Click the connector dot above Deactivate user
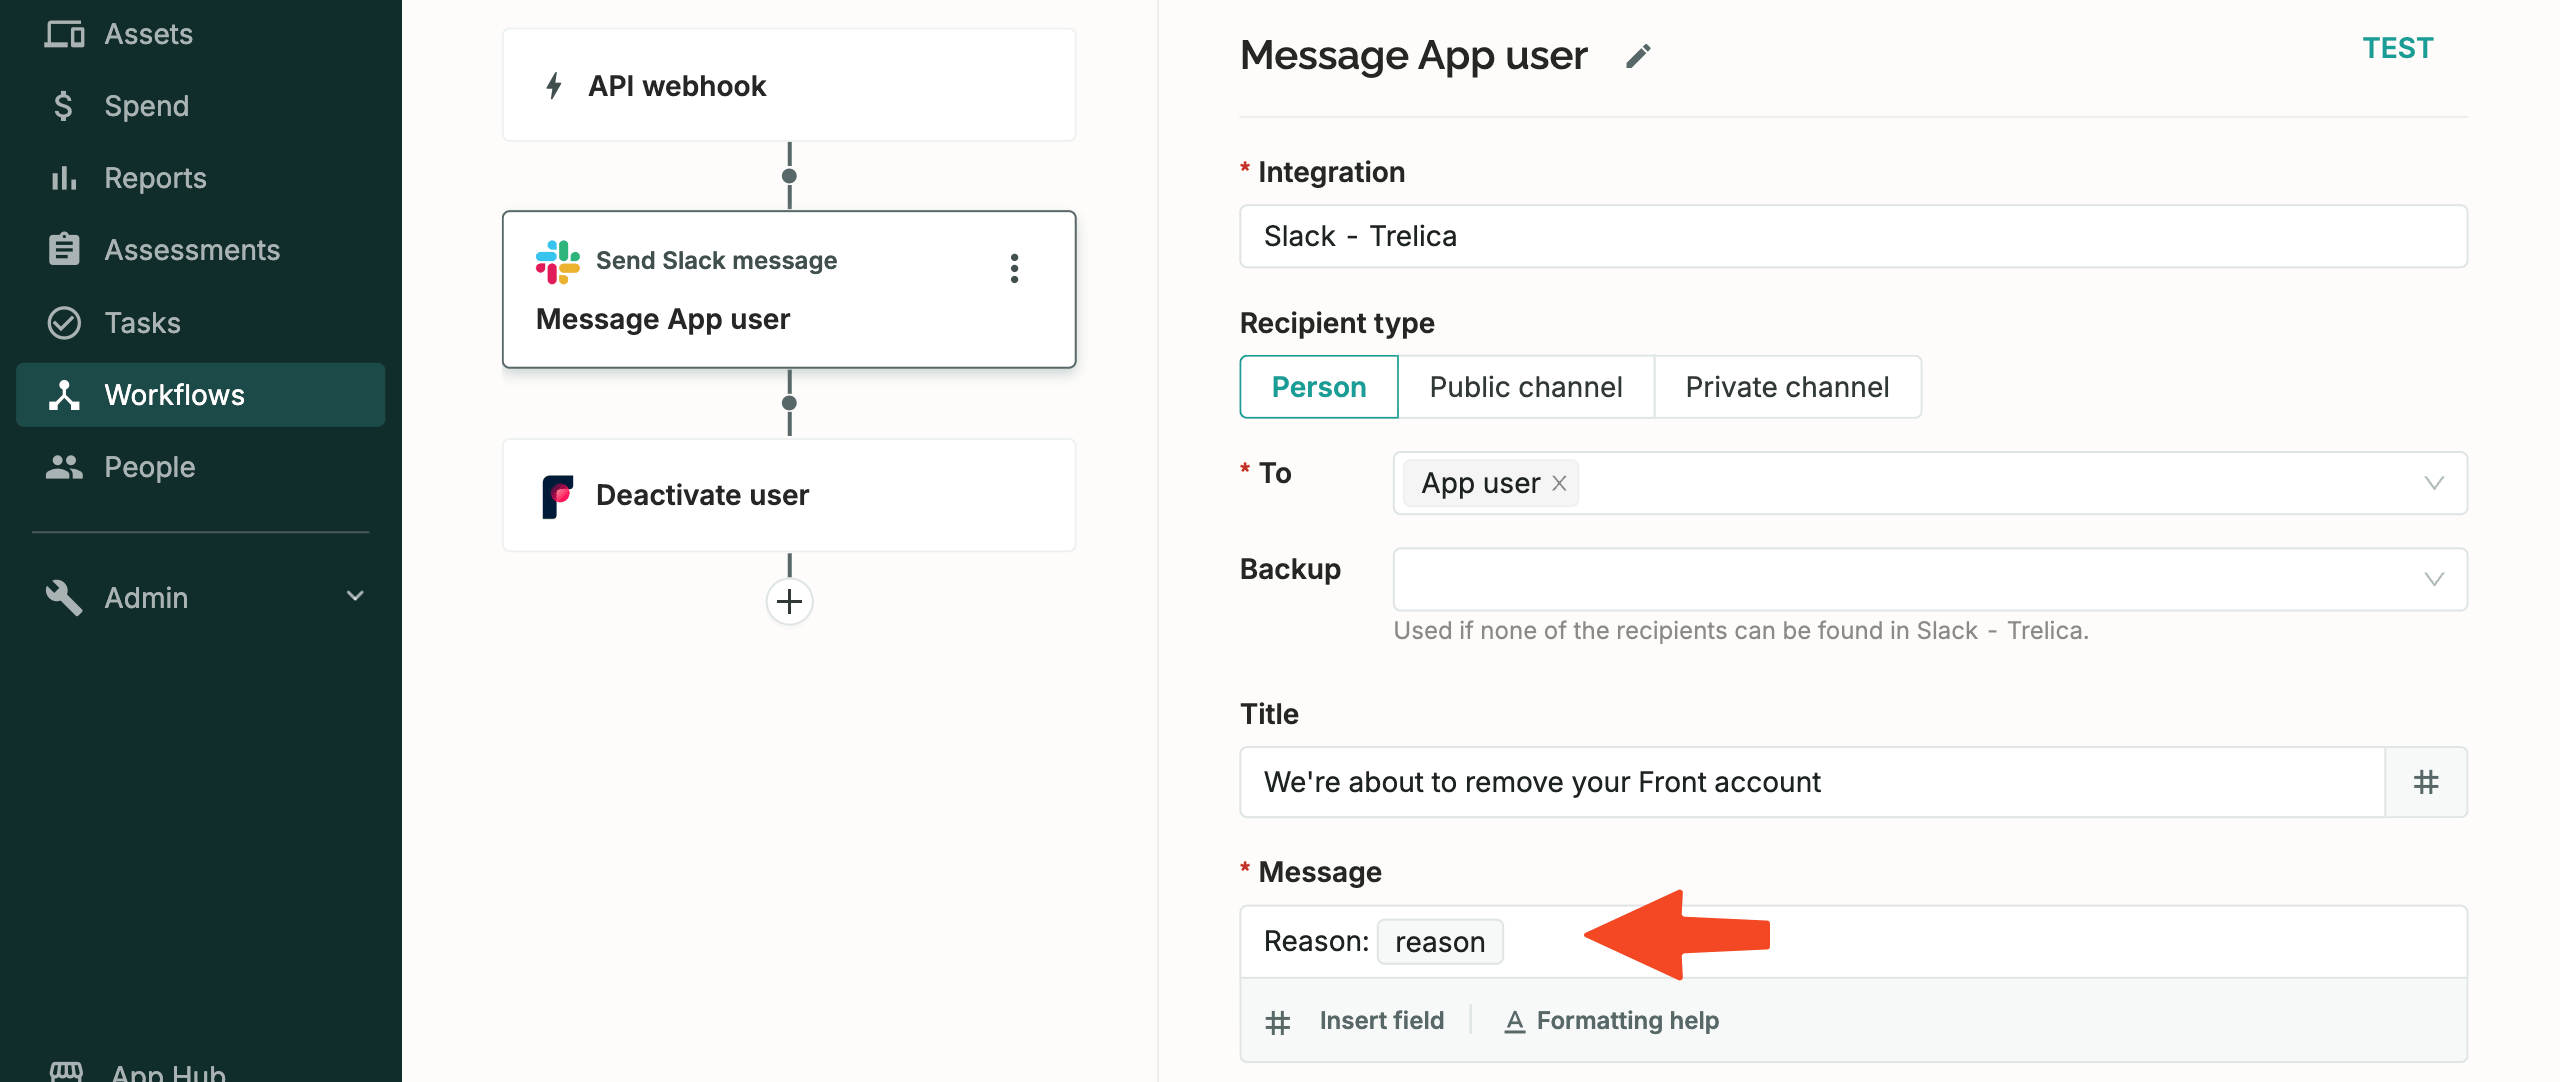2560x1082 pixels. point(789,403)
